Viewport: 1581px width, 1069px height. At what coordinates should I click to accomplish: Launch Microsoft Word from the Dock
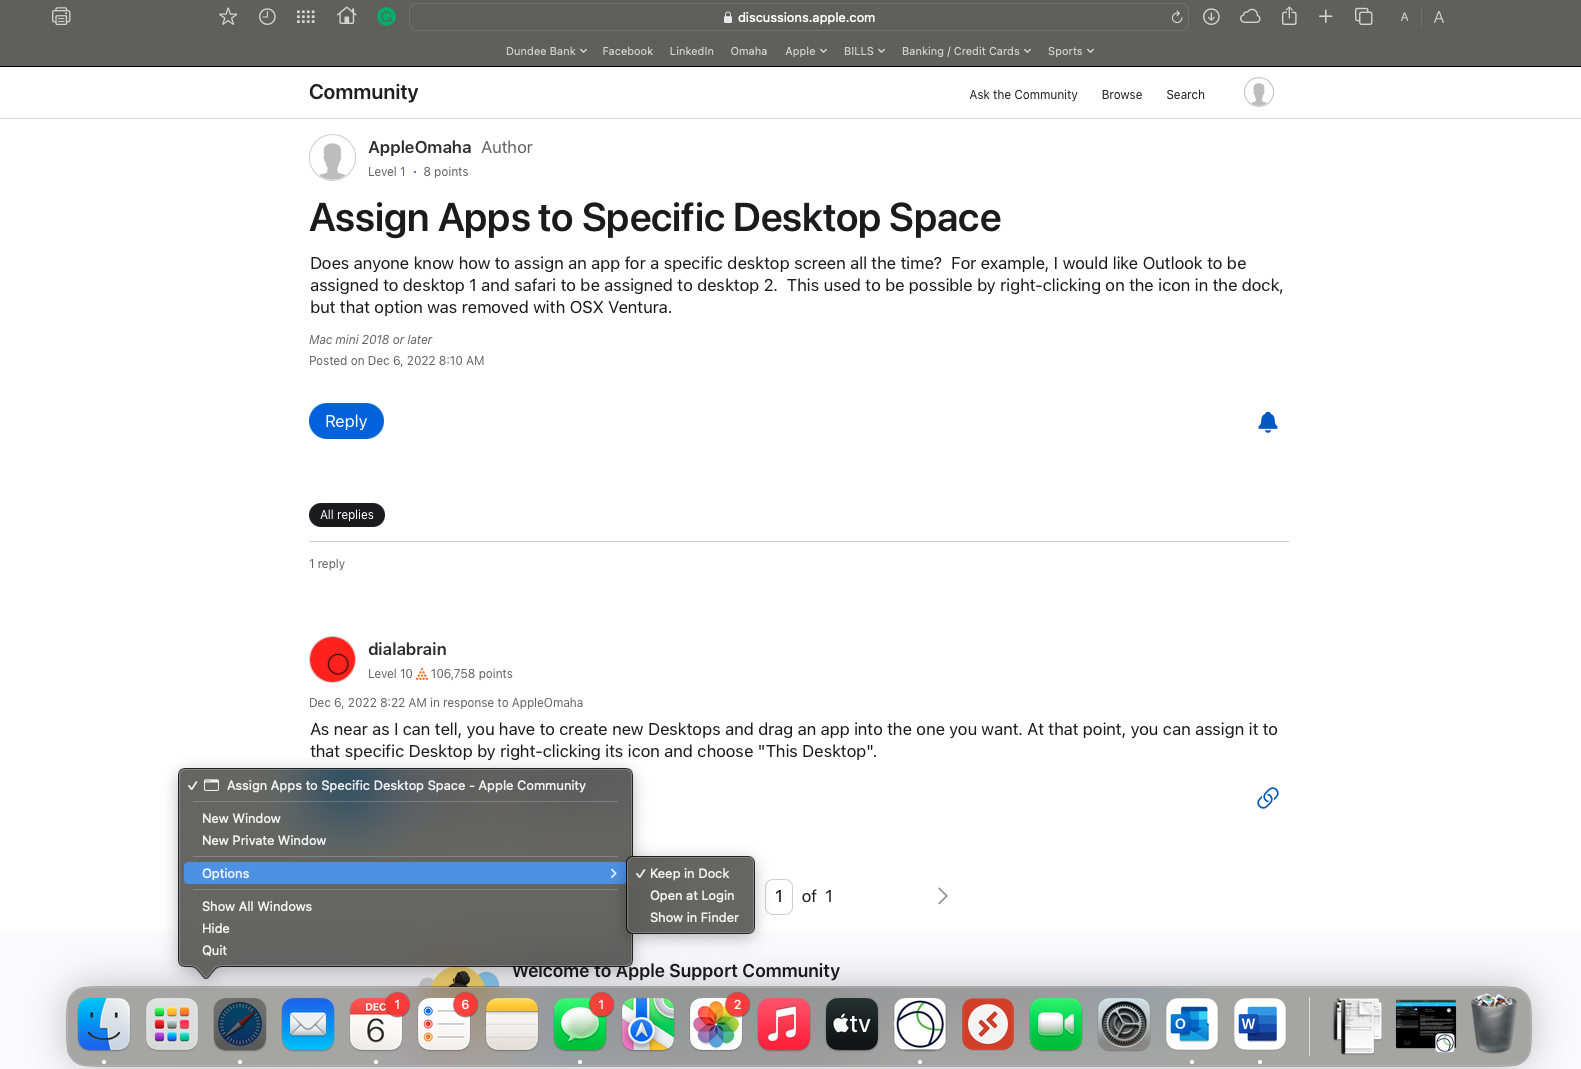(x=1260, y=1024)
